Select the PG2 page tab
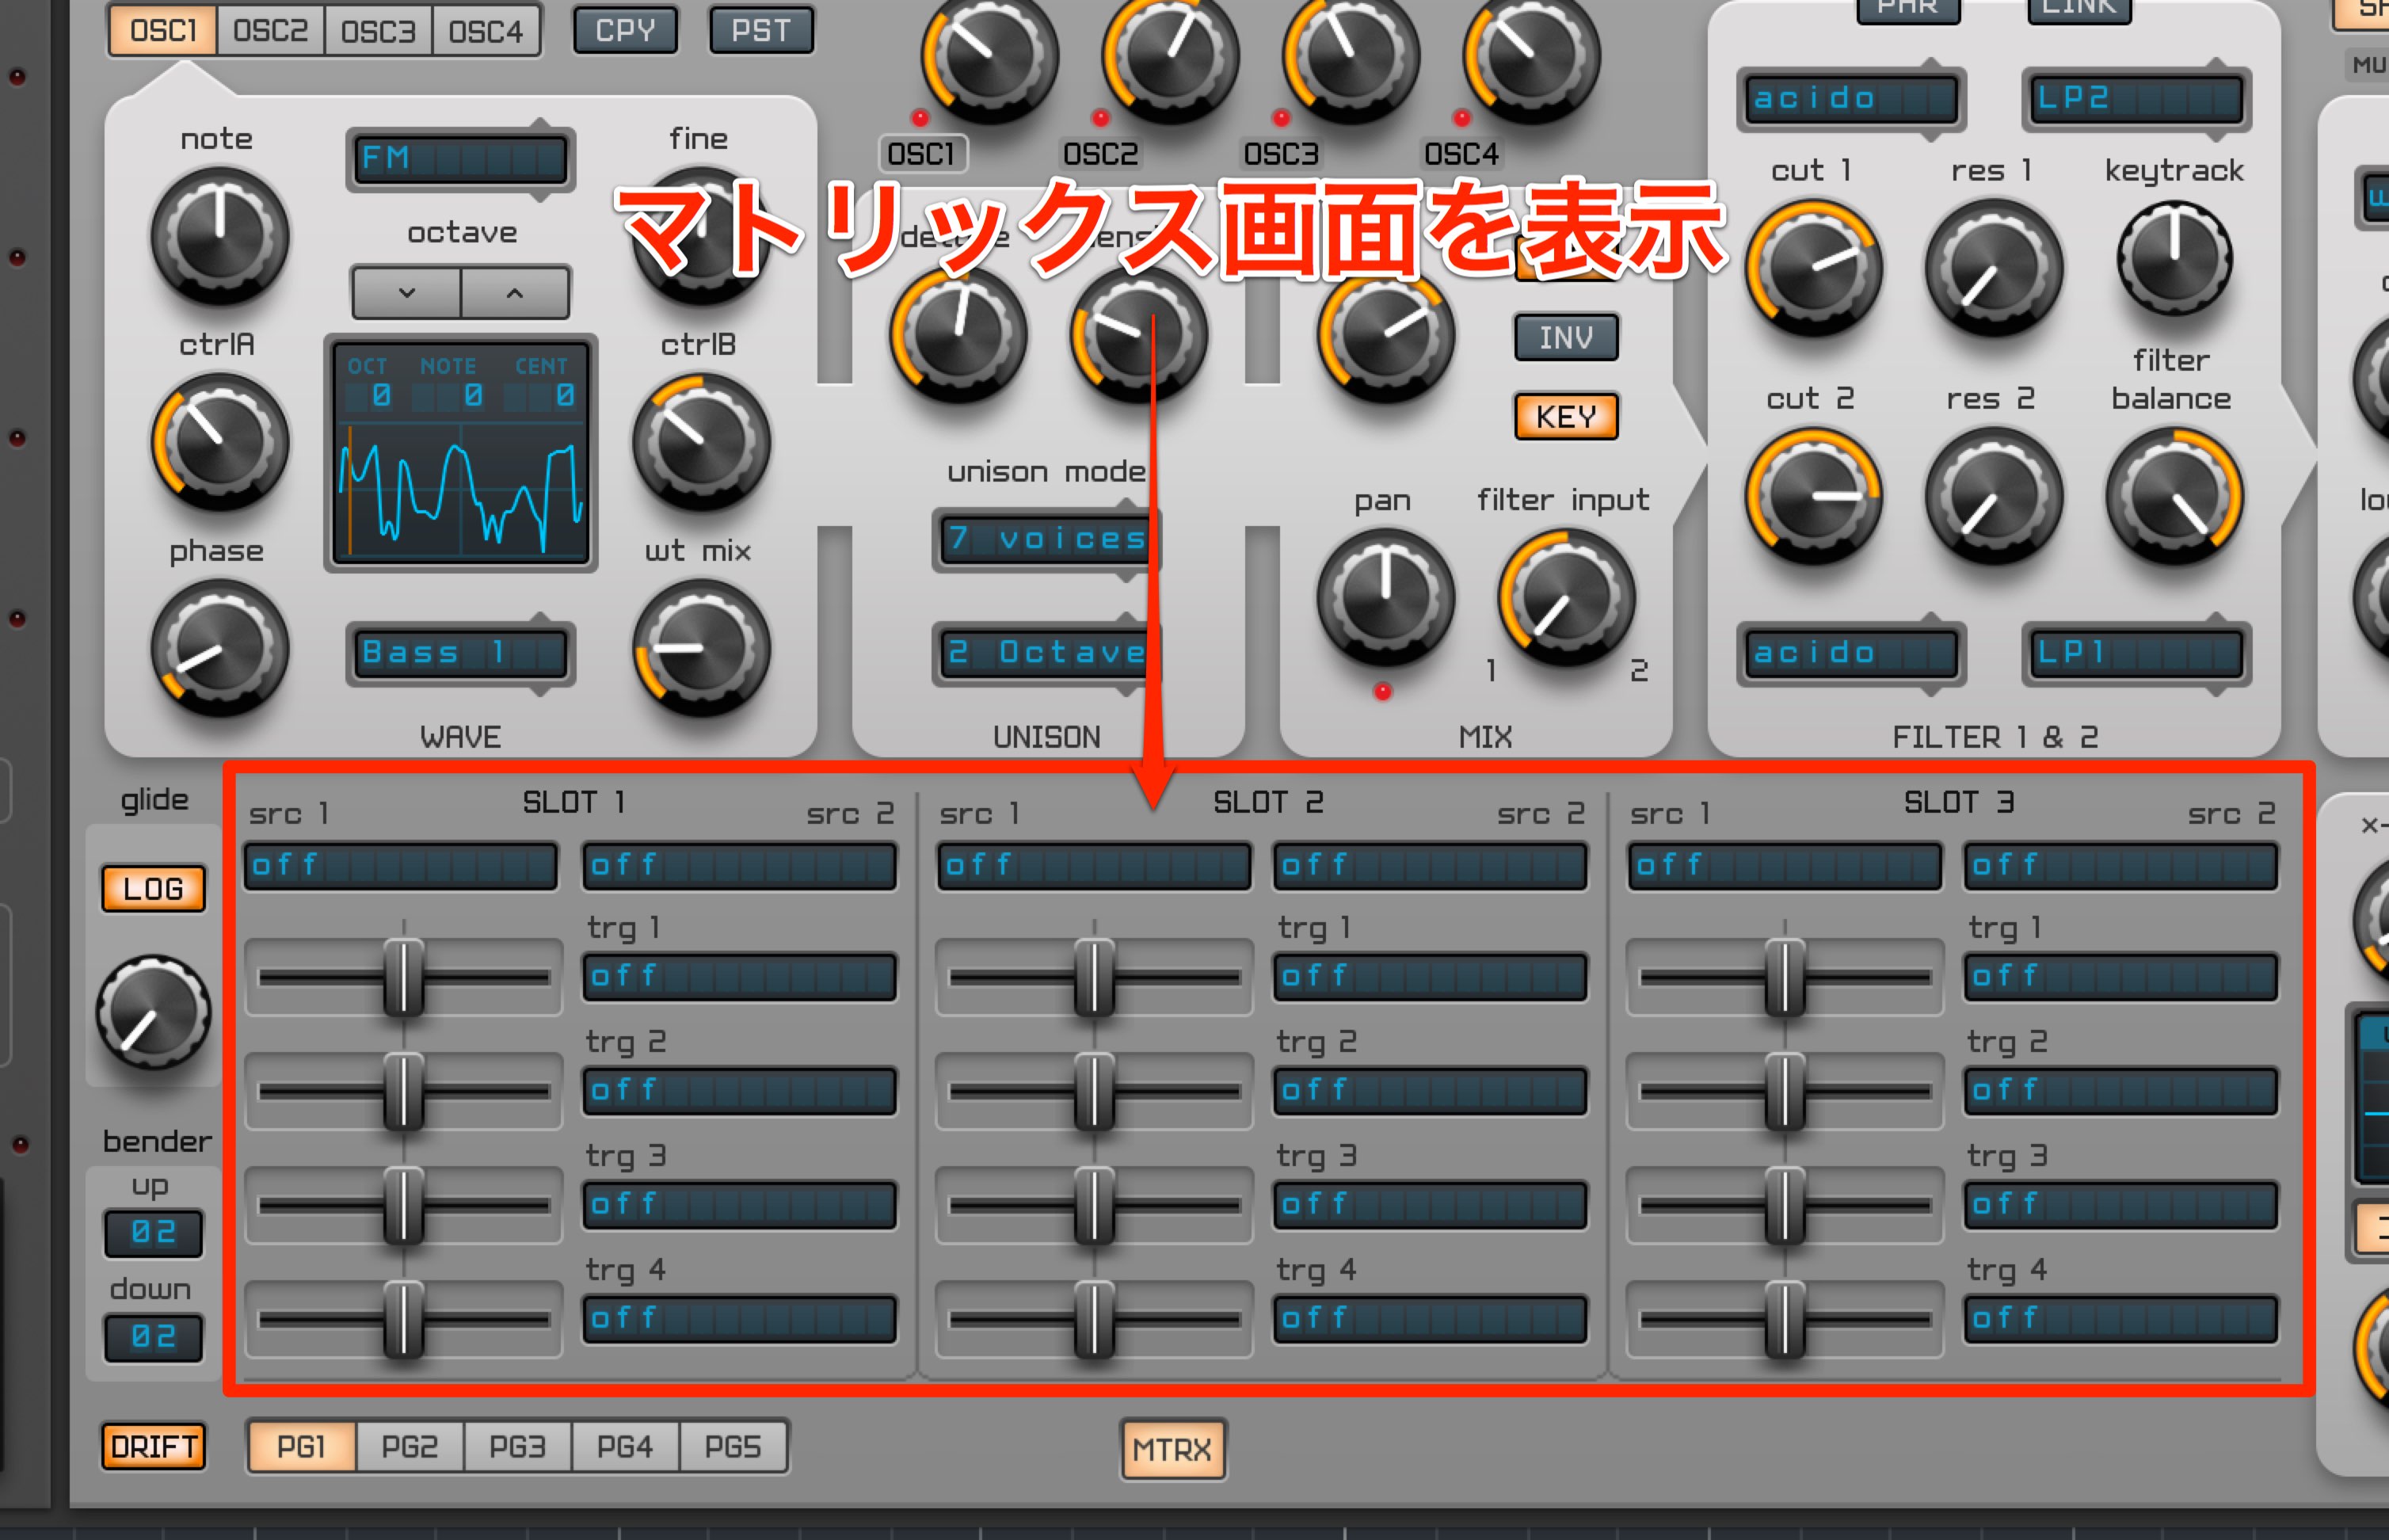 [409, 1447]
